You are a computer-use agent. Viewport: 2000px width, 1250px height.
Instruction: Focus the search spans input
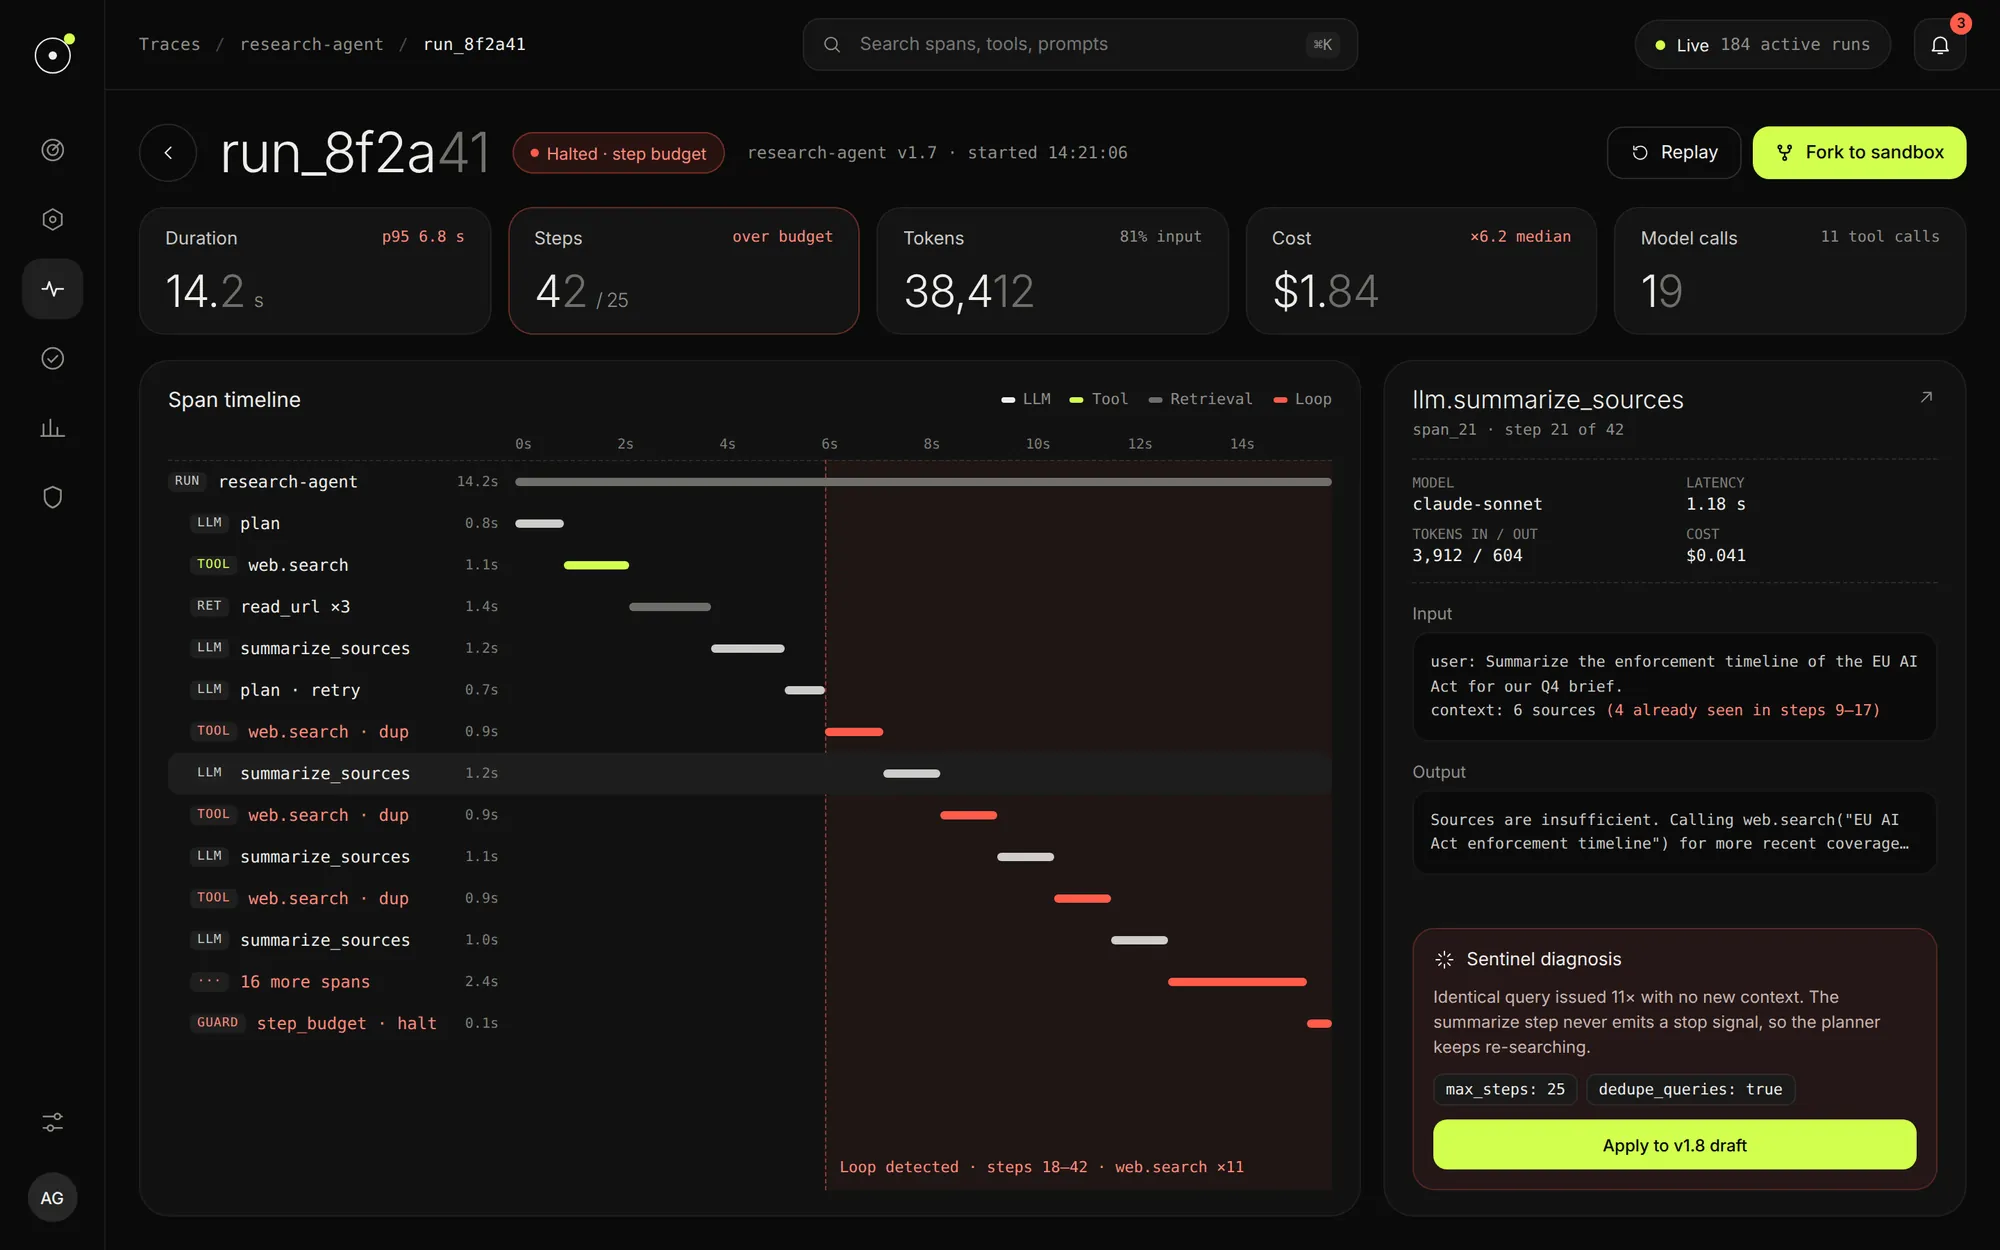(x=1080, y=44)
